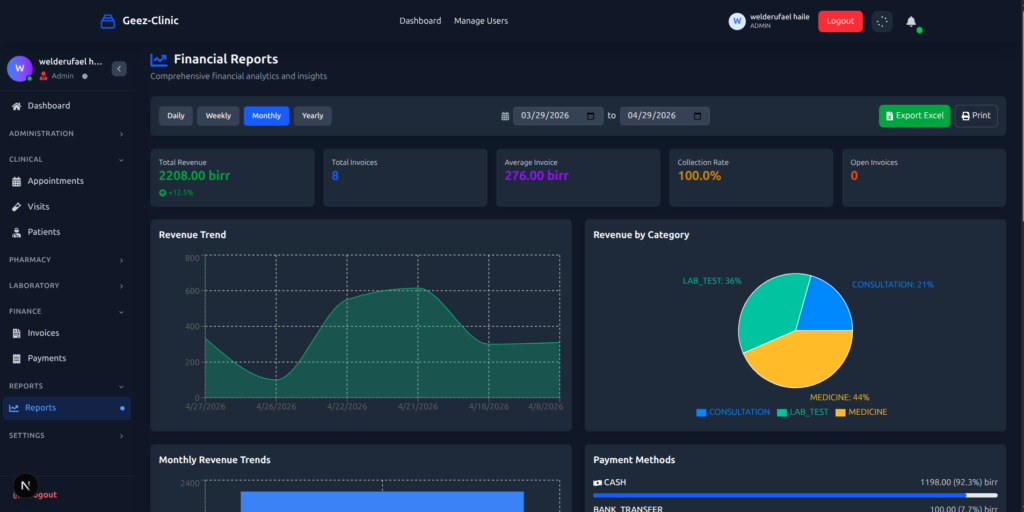Open Dashboard in top navigation
Image resolution: width=1024 pixels, height=512 pixels.
tap(420, 21)
